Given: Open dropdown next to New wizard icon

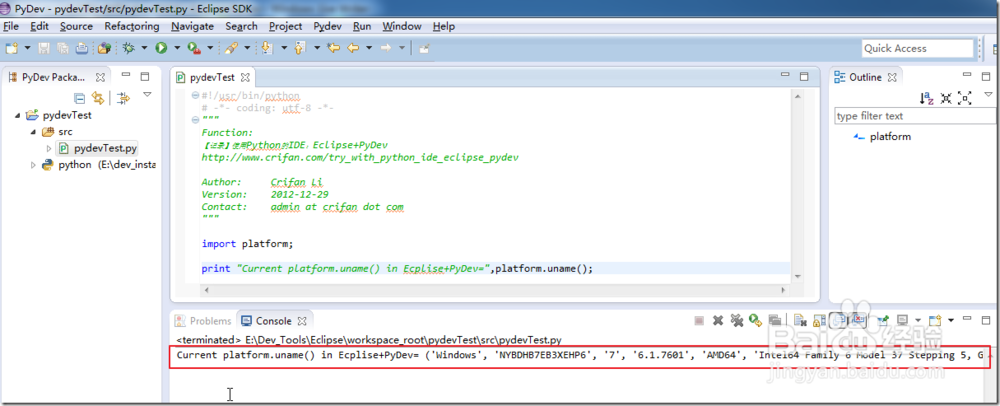Looking at the screenshot, I should tap(27, 48).
